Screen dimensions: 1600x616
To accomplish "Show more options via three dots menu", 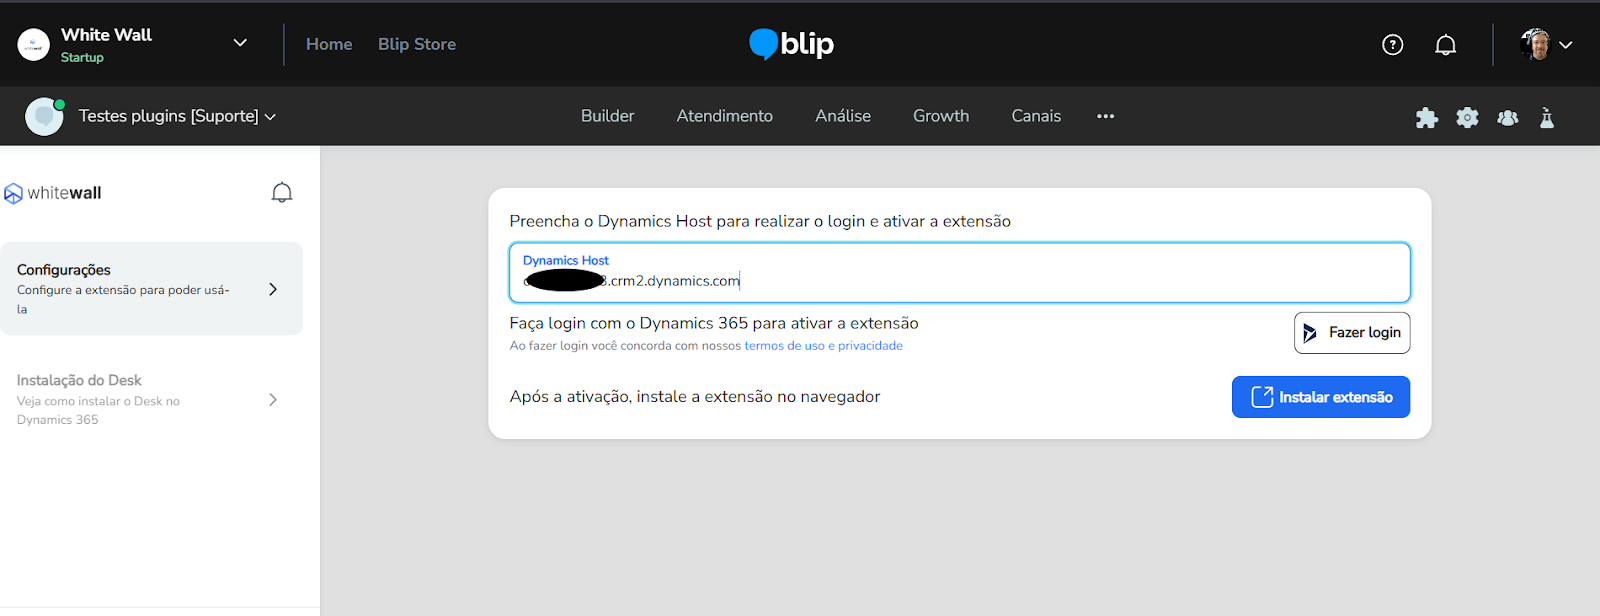I will [x=1105, y=116].
